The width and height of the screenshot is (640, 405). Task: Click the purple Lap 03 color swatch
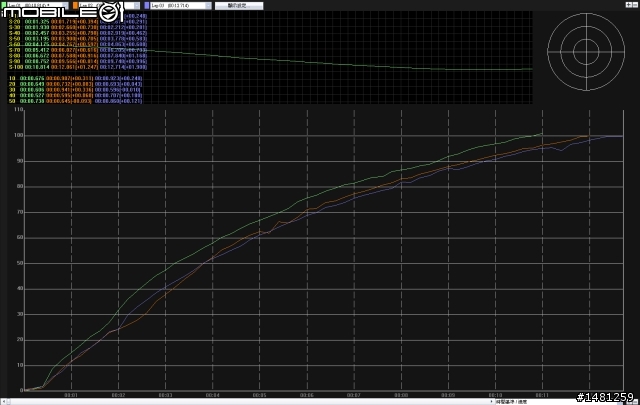pos(147,6)
